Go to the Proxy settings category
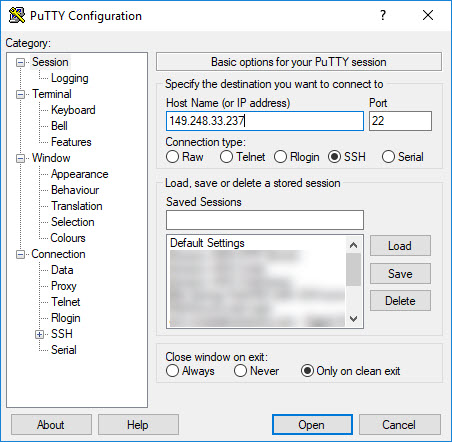The height and width of the screenshot is (442, 452). tap(64, 286)
